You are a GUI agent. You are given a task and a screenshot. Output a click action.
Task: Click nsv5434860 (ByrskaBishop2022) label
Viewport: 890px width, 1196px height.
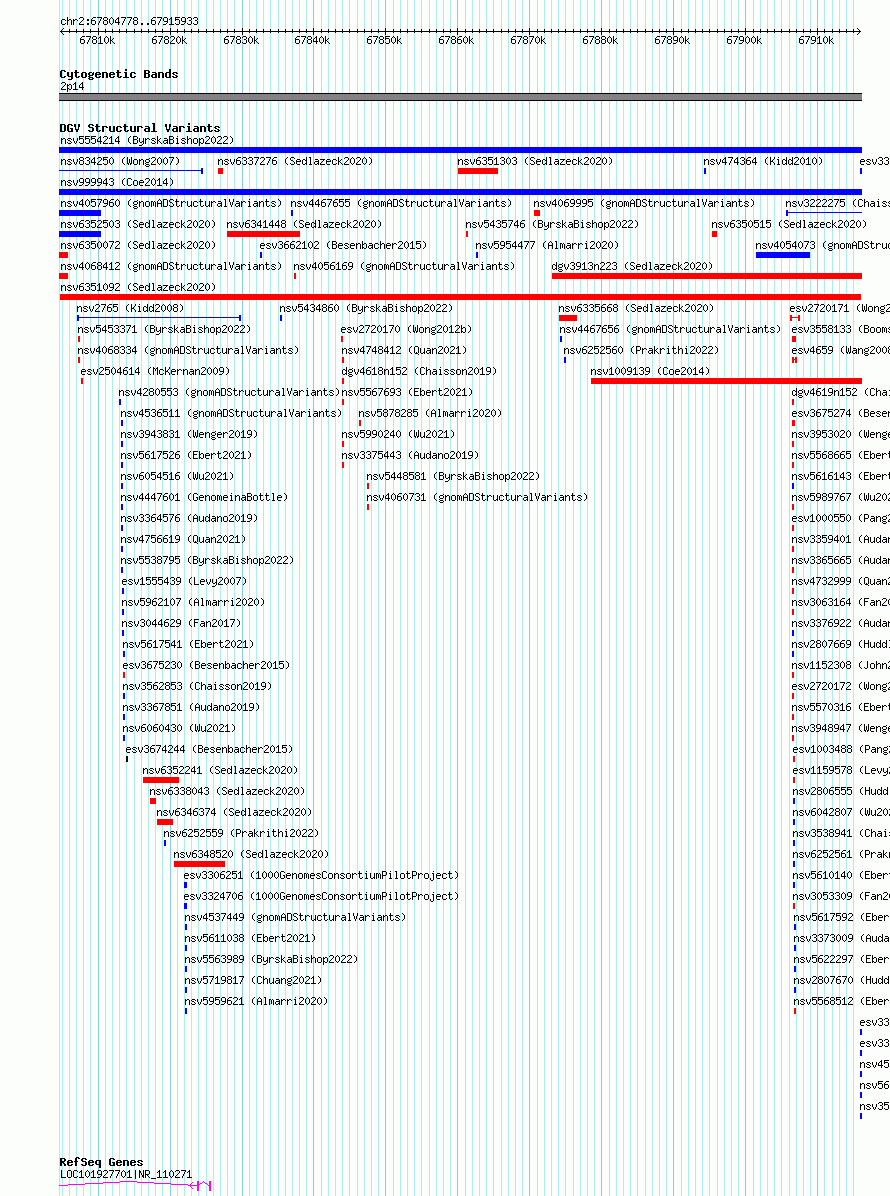(366, 308)
